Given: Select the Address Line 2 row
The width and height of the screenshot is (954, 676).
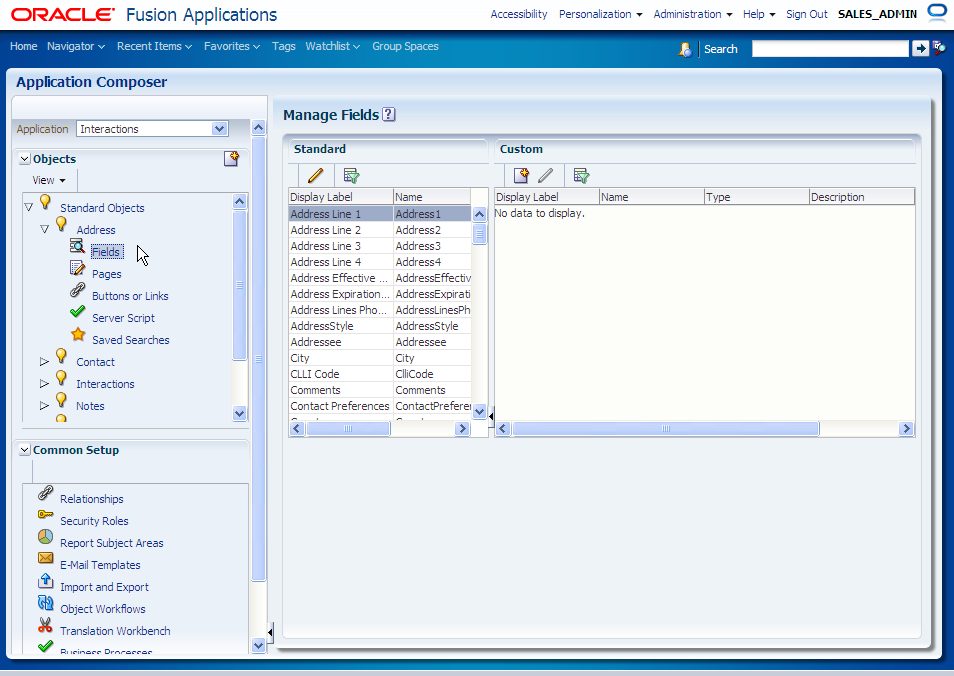Looking at the screenshot, I should pos(379,230).
